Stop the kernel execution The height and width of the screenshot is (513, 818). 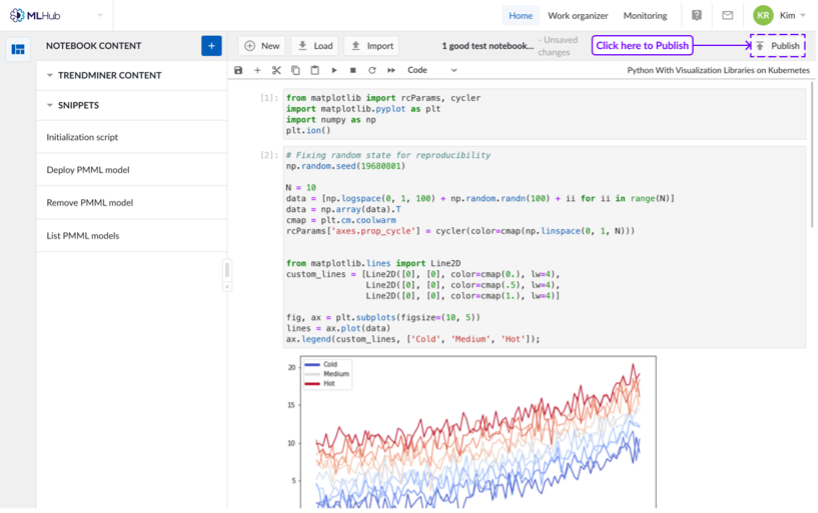(x=353, y=71)
